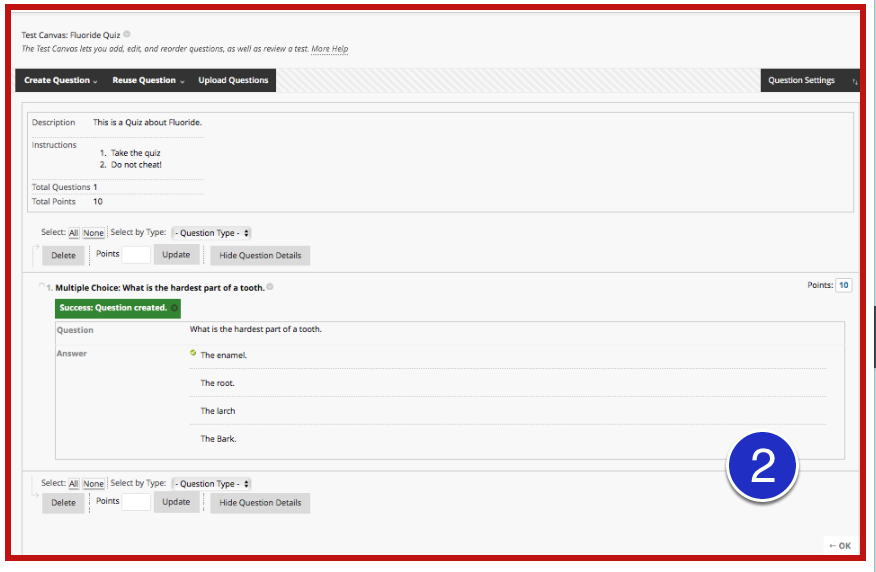Open top Question Type dropdown

point(211,233)
